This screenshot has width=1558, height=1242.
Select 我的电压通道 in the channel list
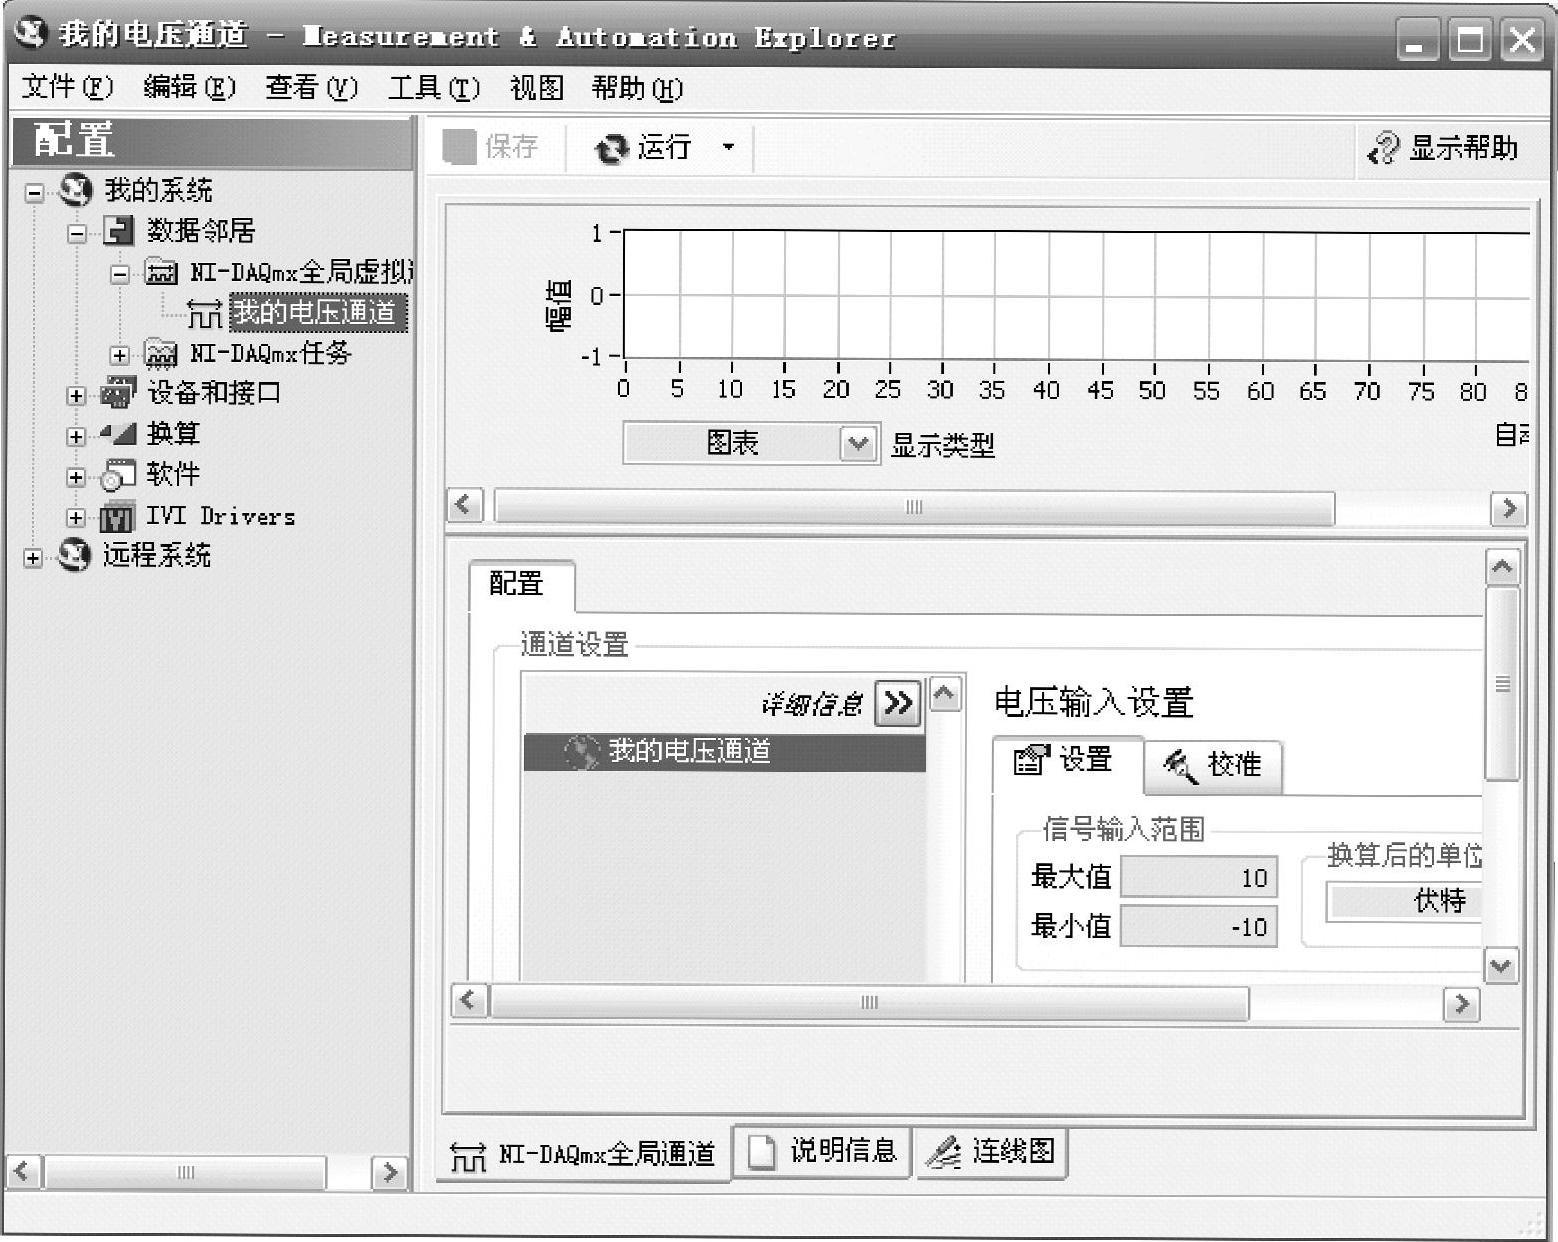pos(725,752)
